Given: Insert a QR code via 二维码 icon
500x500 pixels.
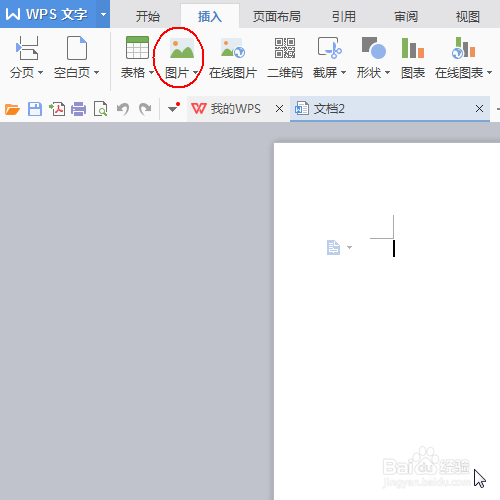Looking at the screenshot, I should pos(285,48).
